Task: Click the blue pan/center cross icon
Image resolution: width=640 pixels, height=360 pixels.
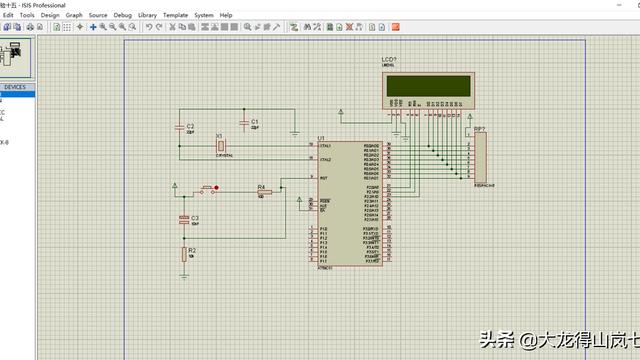Action: tap(93, 27)
